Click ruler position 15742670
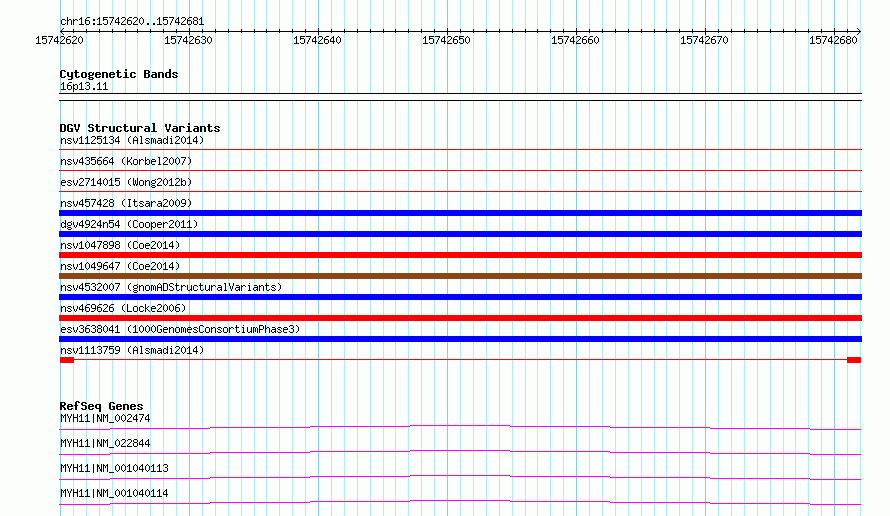890x516 pixels. (x=704, y=40)
